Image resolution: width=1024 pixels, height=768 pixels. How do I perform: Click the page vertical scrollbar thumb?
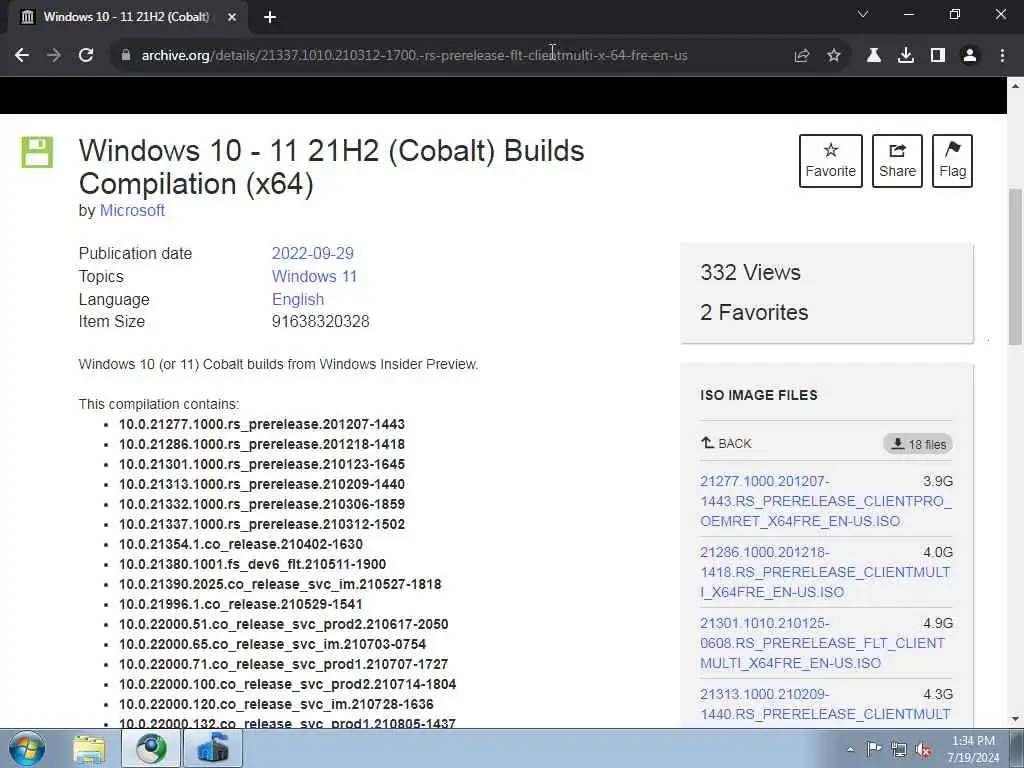[1016, 266]
